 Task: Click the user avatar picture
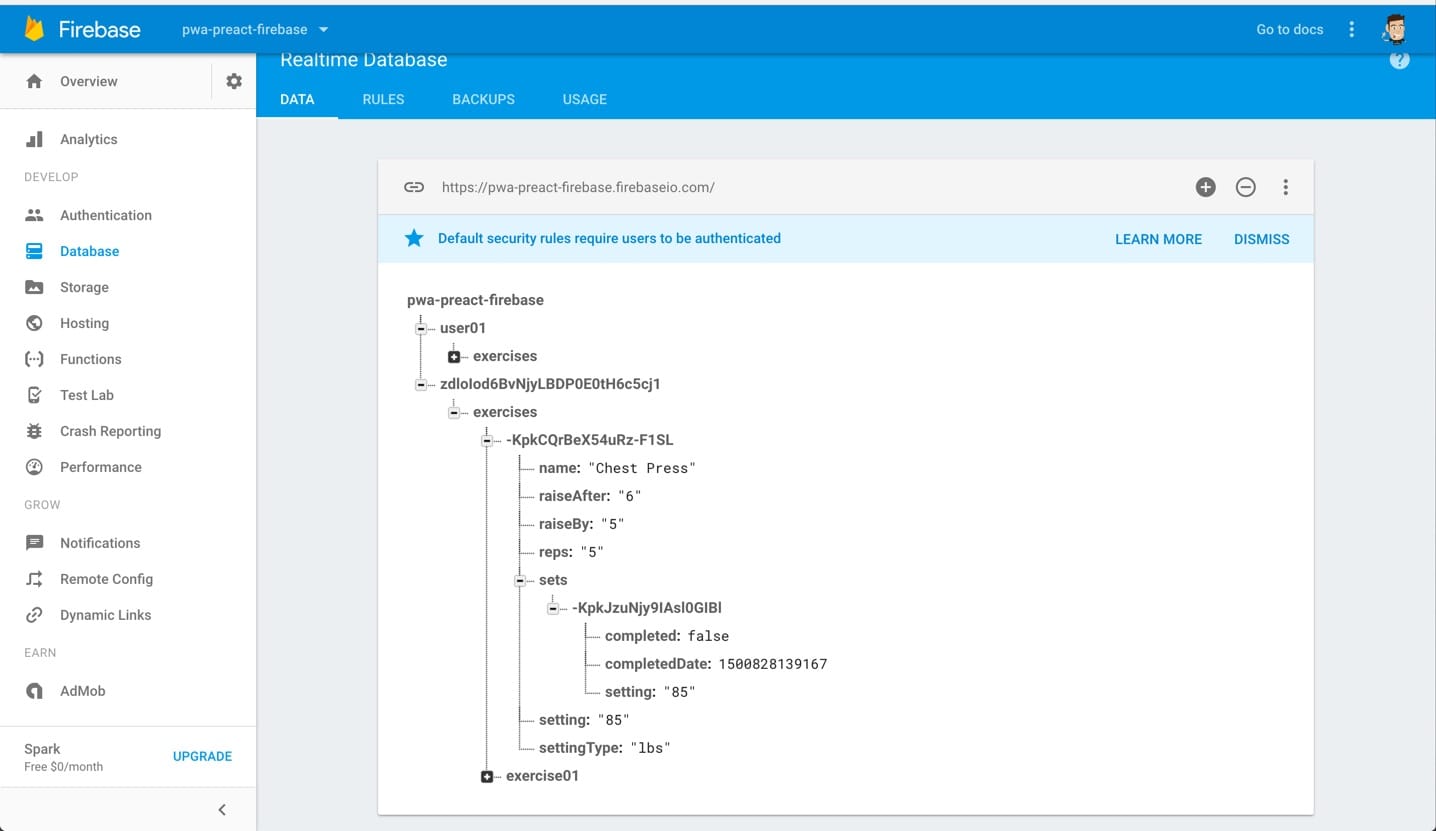pyautogui.click(x=1396, y=29)
